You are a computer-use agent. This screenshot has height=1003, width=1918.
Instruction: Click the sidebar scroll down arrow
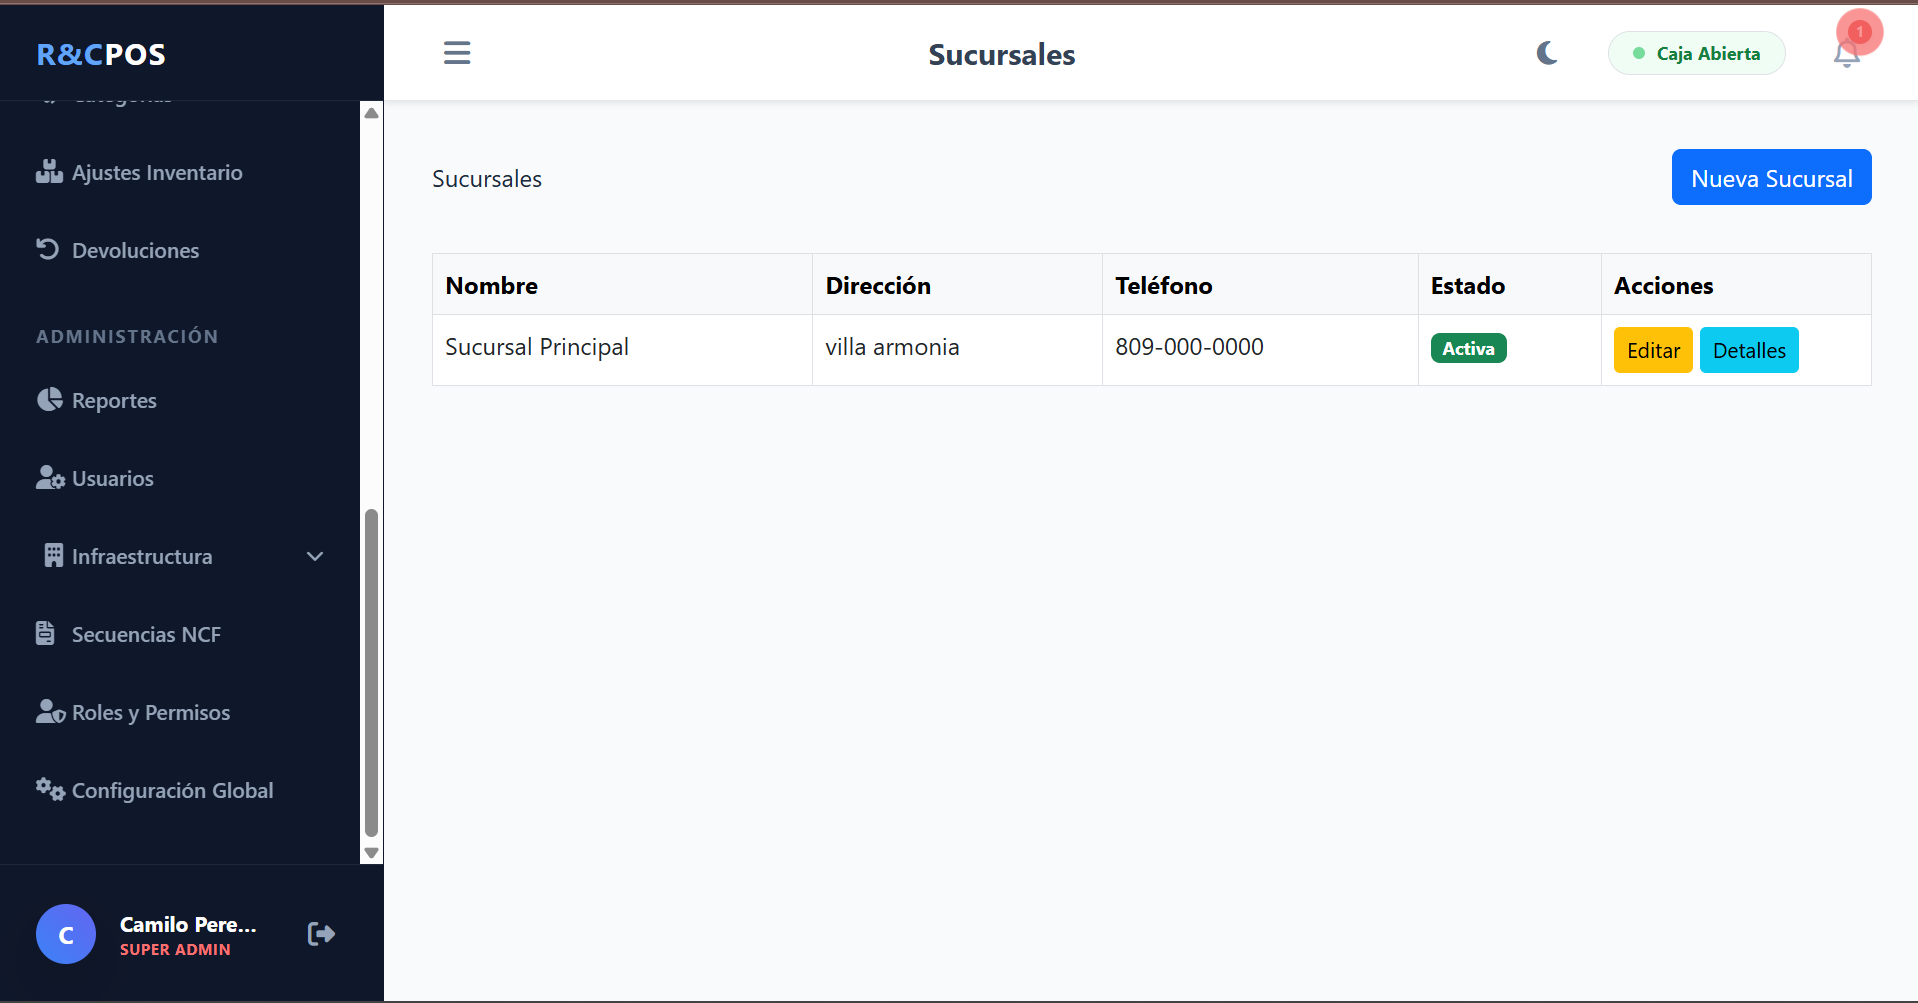(x=371, y=853)
